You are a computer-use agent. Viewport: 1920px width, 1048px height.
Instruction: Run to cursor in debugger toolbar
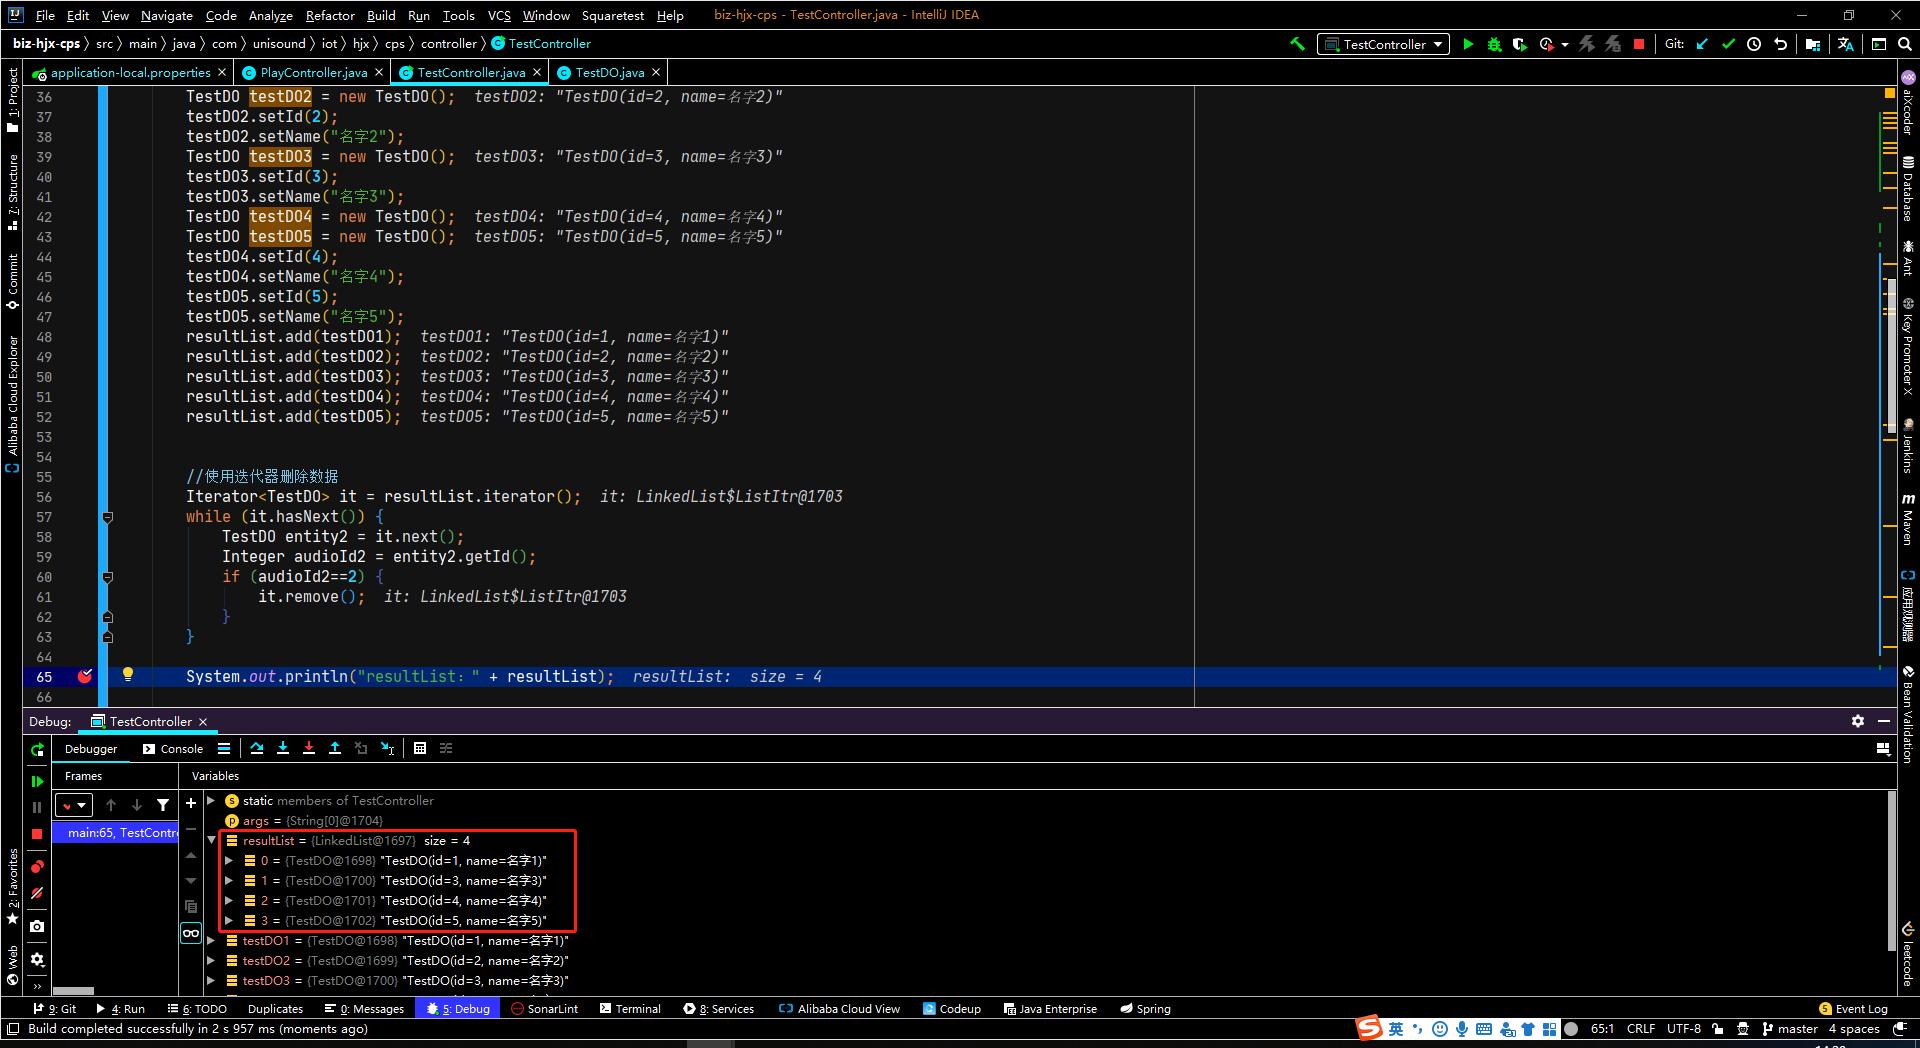pyautogui.click(x=388, y=748)
